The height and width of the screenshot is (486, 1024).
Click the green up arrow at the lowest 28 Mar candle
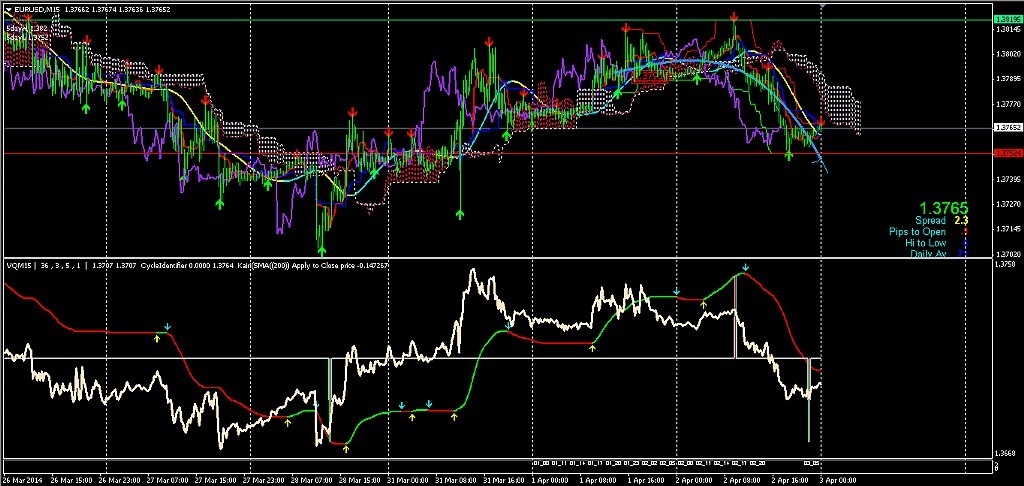pos(321,250)
